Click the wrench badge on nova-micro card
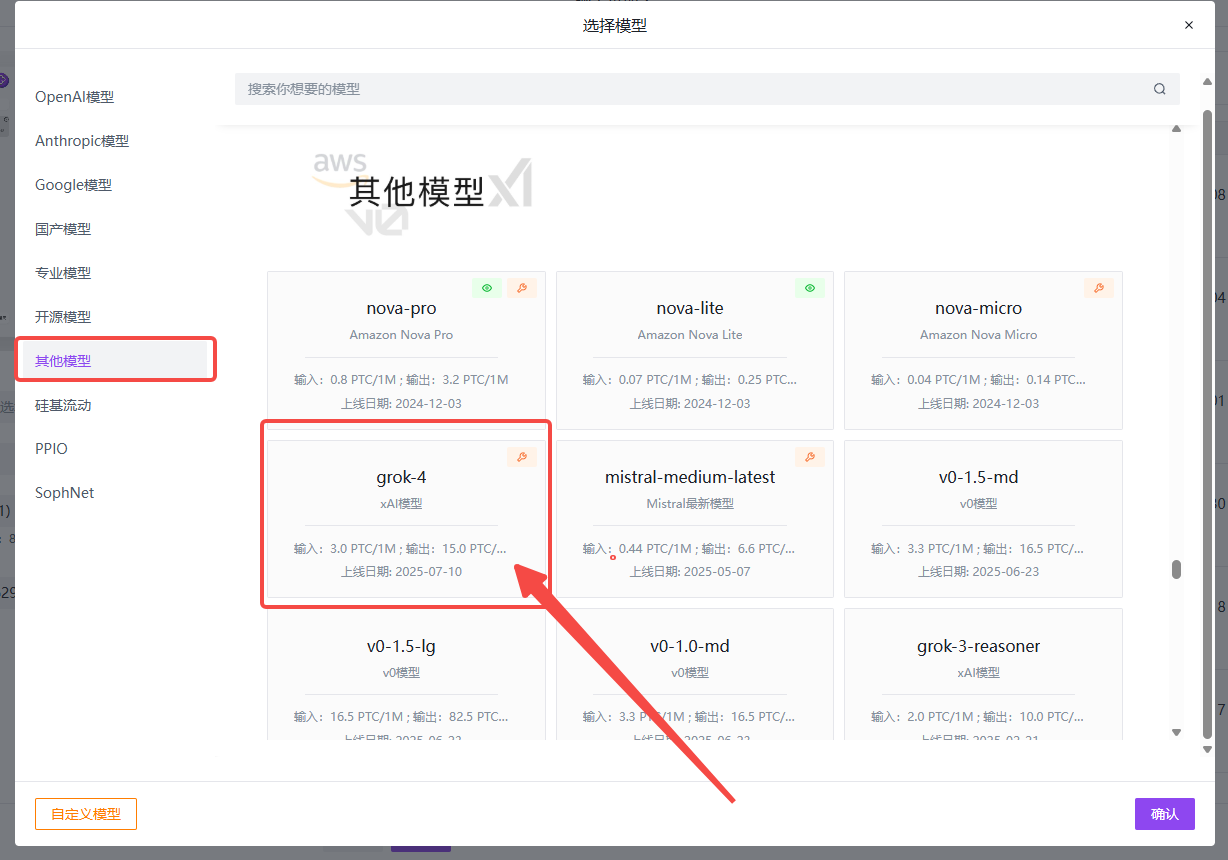1228x860 pixels. (1099, 288)
